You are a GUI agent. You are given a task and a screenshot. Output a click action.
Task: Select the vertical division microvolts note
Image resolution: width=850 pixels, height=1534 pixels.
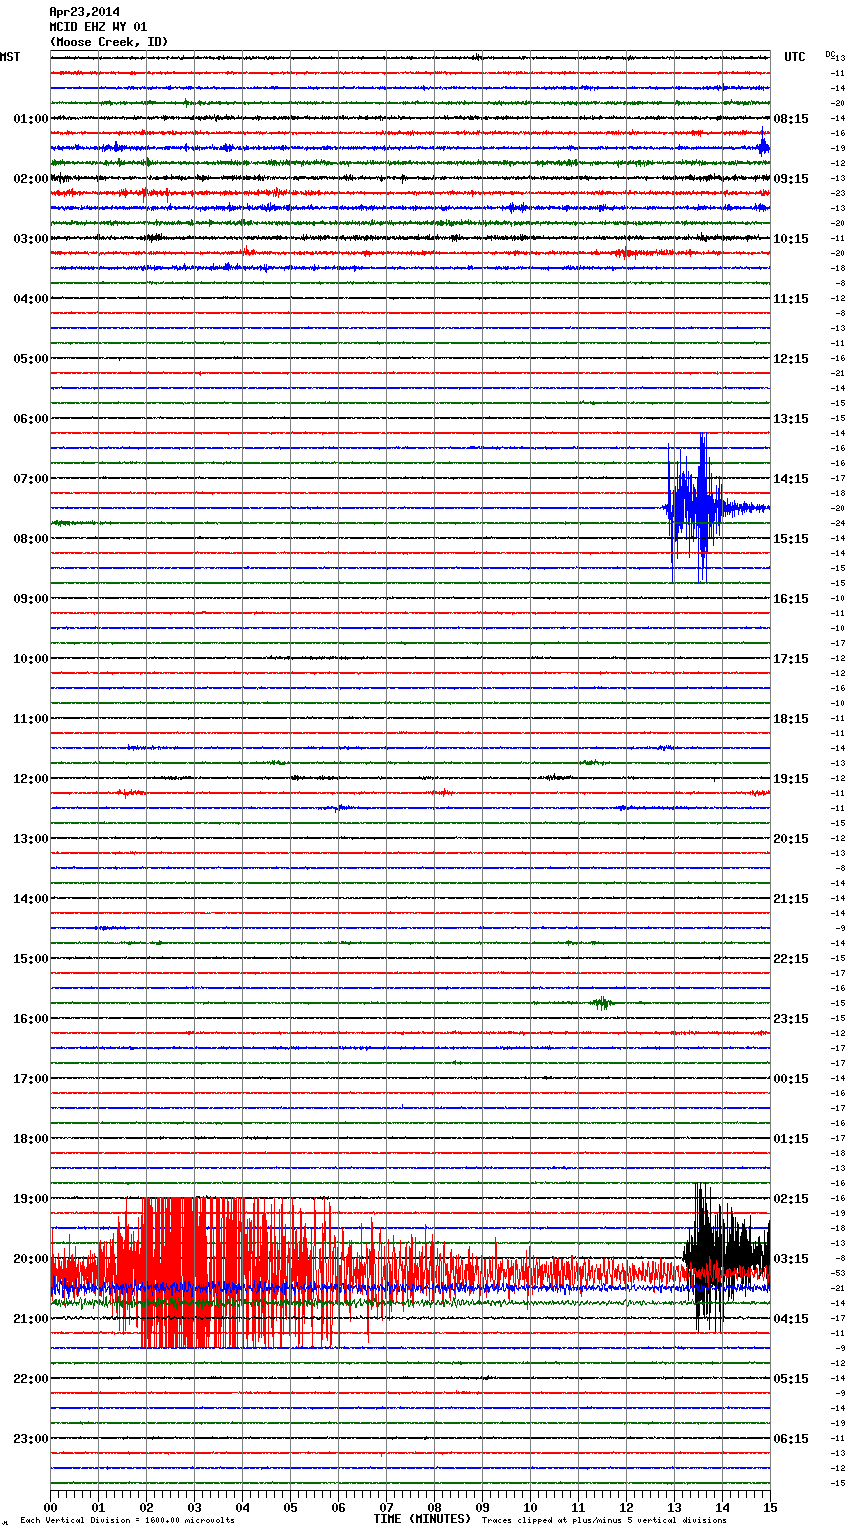coord(127,1521)
